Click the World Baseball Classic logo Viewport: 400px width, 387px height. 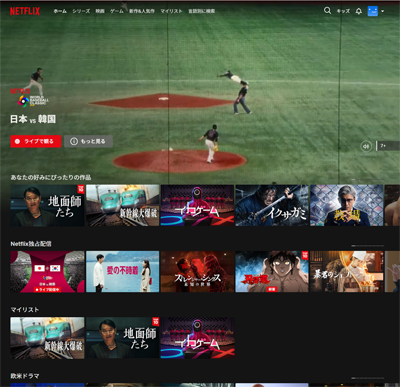(33, 101)
